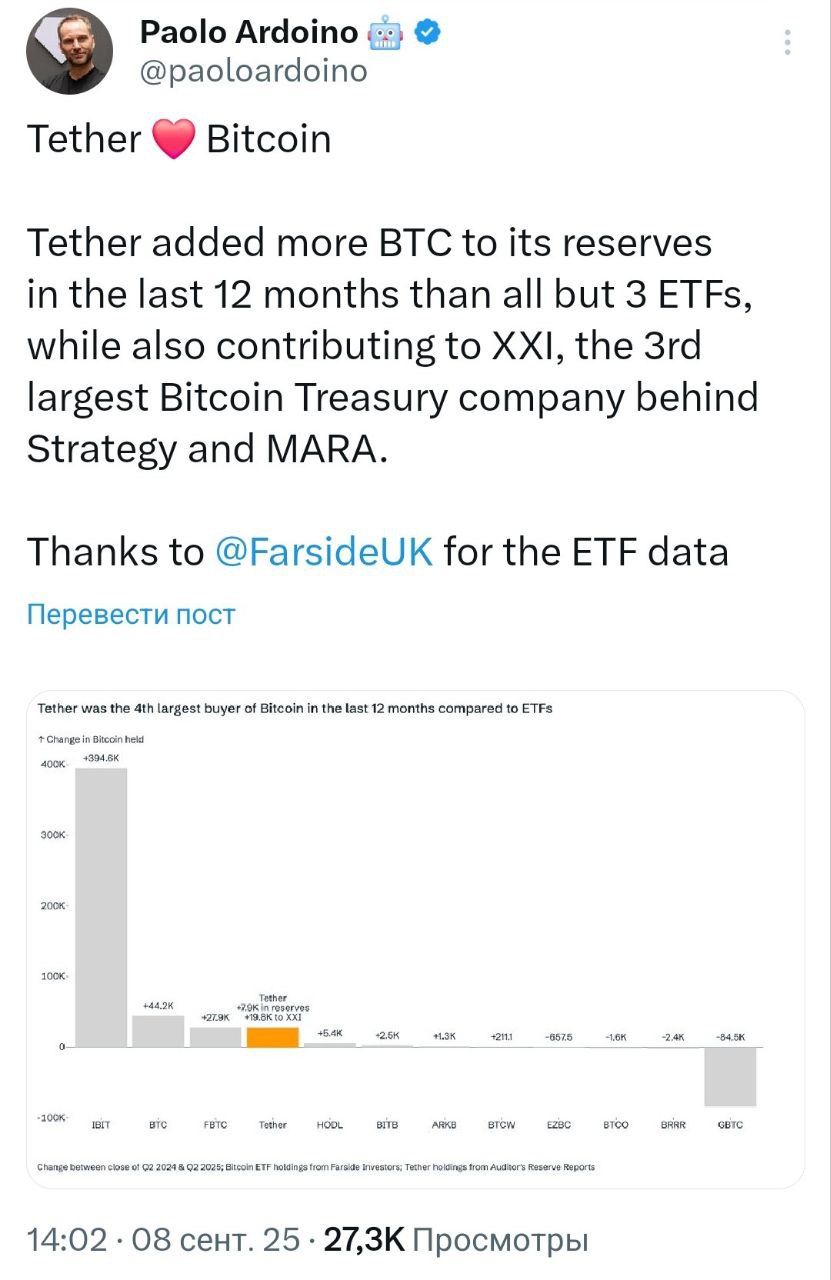Image resolution: width=831 pixels, height=1280 pixels.
Task: Click the chart's footnote source text
Action: coord(316,1166)
